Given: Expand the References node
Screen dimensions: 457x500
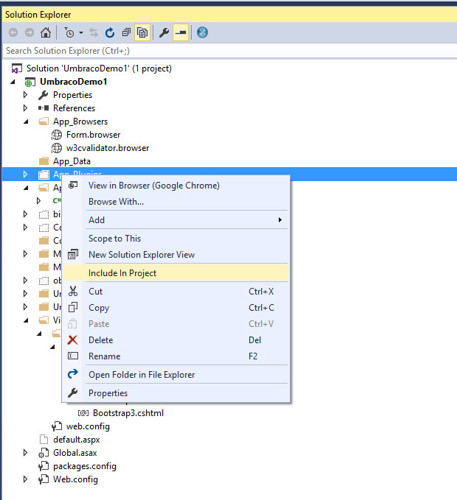Looking at the screenshot, I should coord(25,108).
